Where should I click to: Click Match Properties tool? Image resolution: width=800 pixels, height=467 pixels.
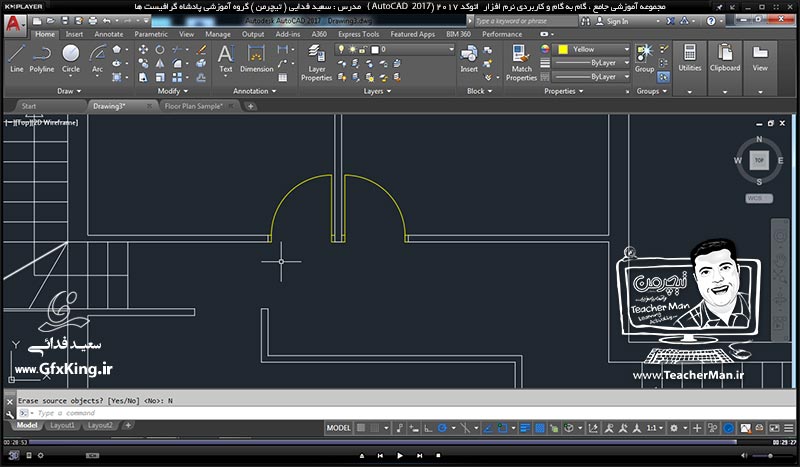(521, 63)
